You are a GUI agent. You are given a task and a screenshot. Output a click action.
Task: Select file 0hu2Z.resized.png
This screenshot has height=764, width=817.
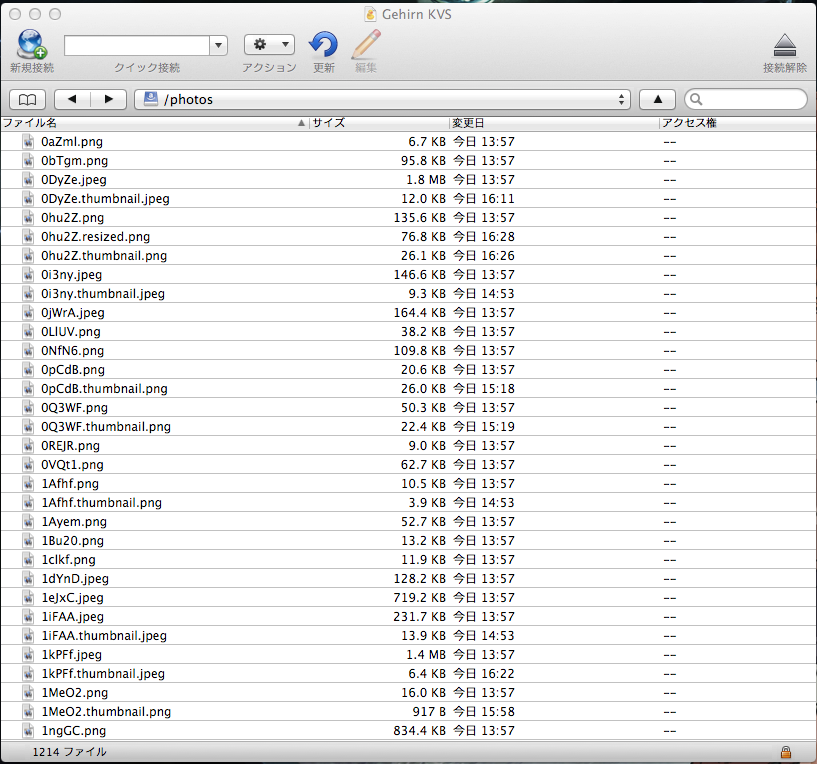click(x=95, y=237)
